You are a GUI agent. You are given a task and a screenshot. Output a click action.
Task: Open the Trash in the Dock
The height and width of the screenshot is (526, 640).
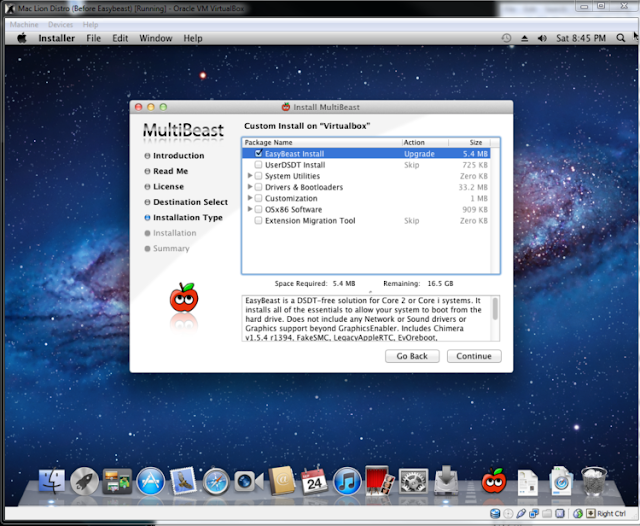(x=594, y=481)
